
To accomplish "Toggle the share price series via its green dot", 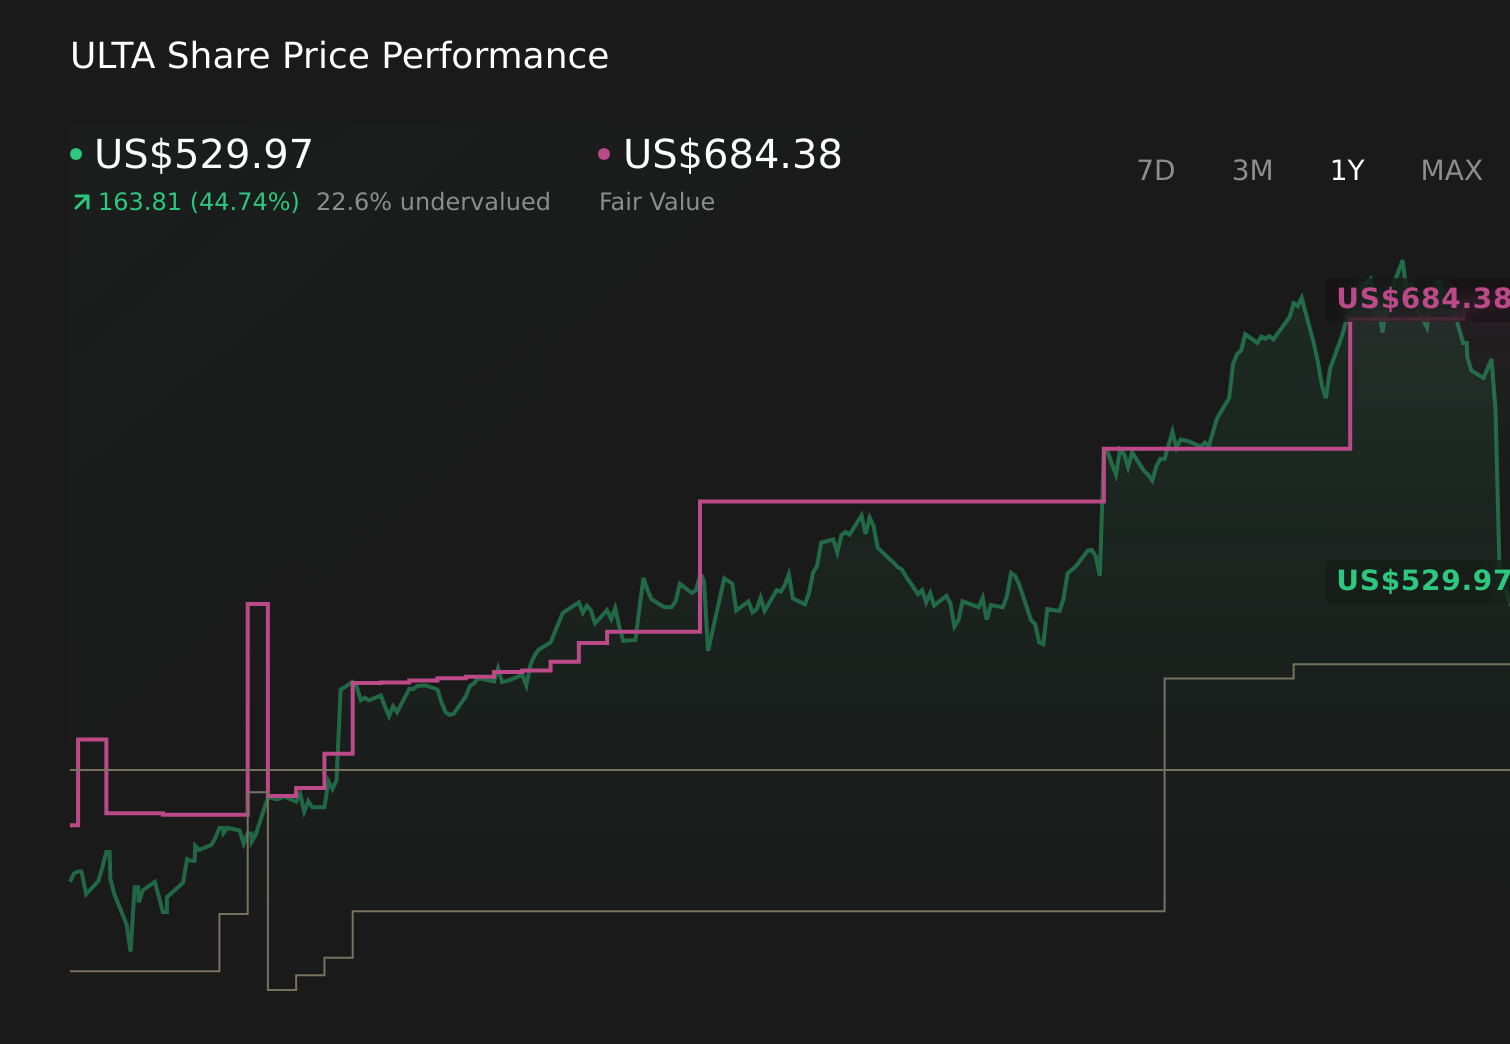I will point(77,153).
